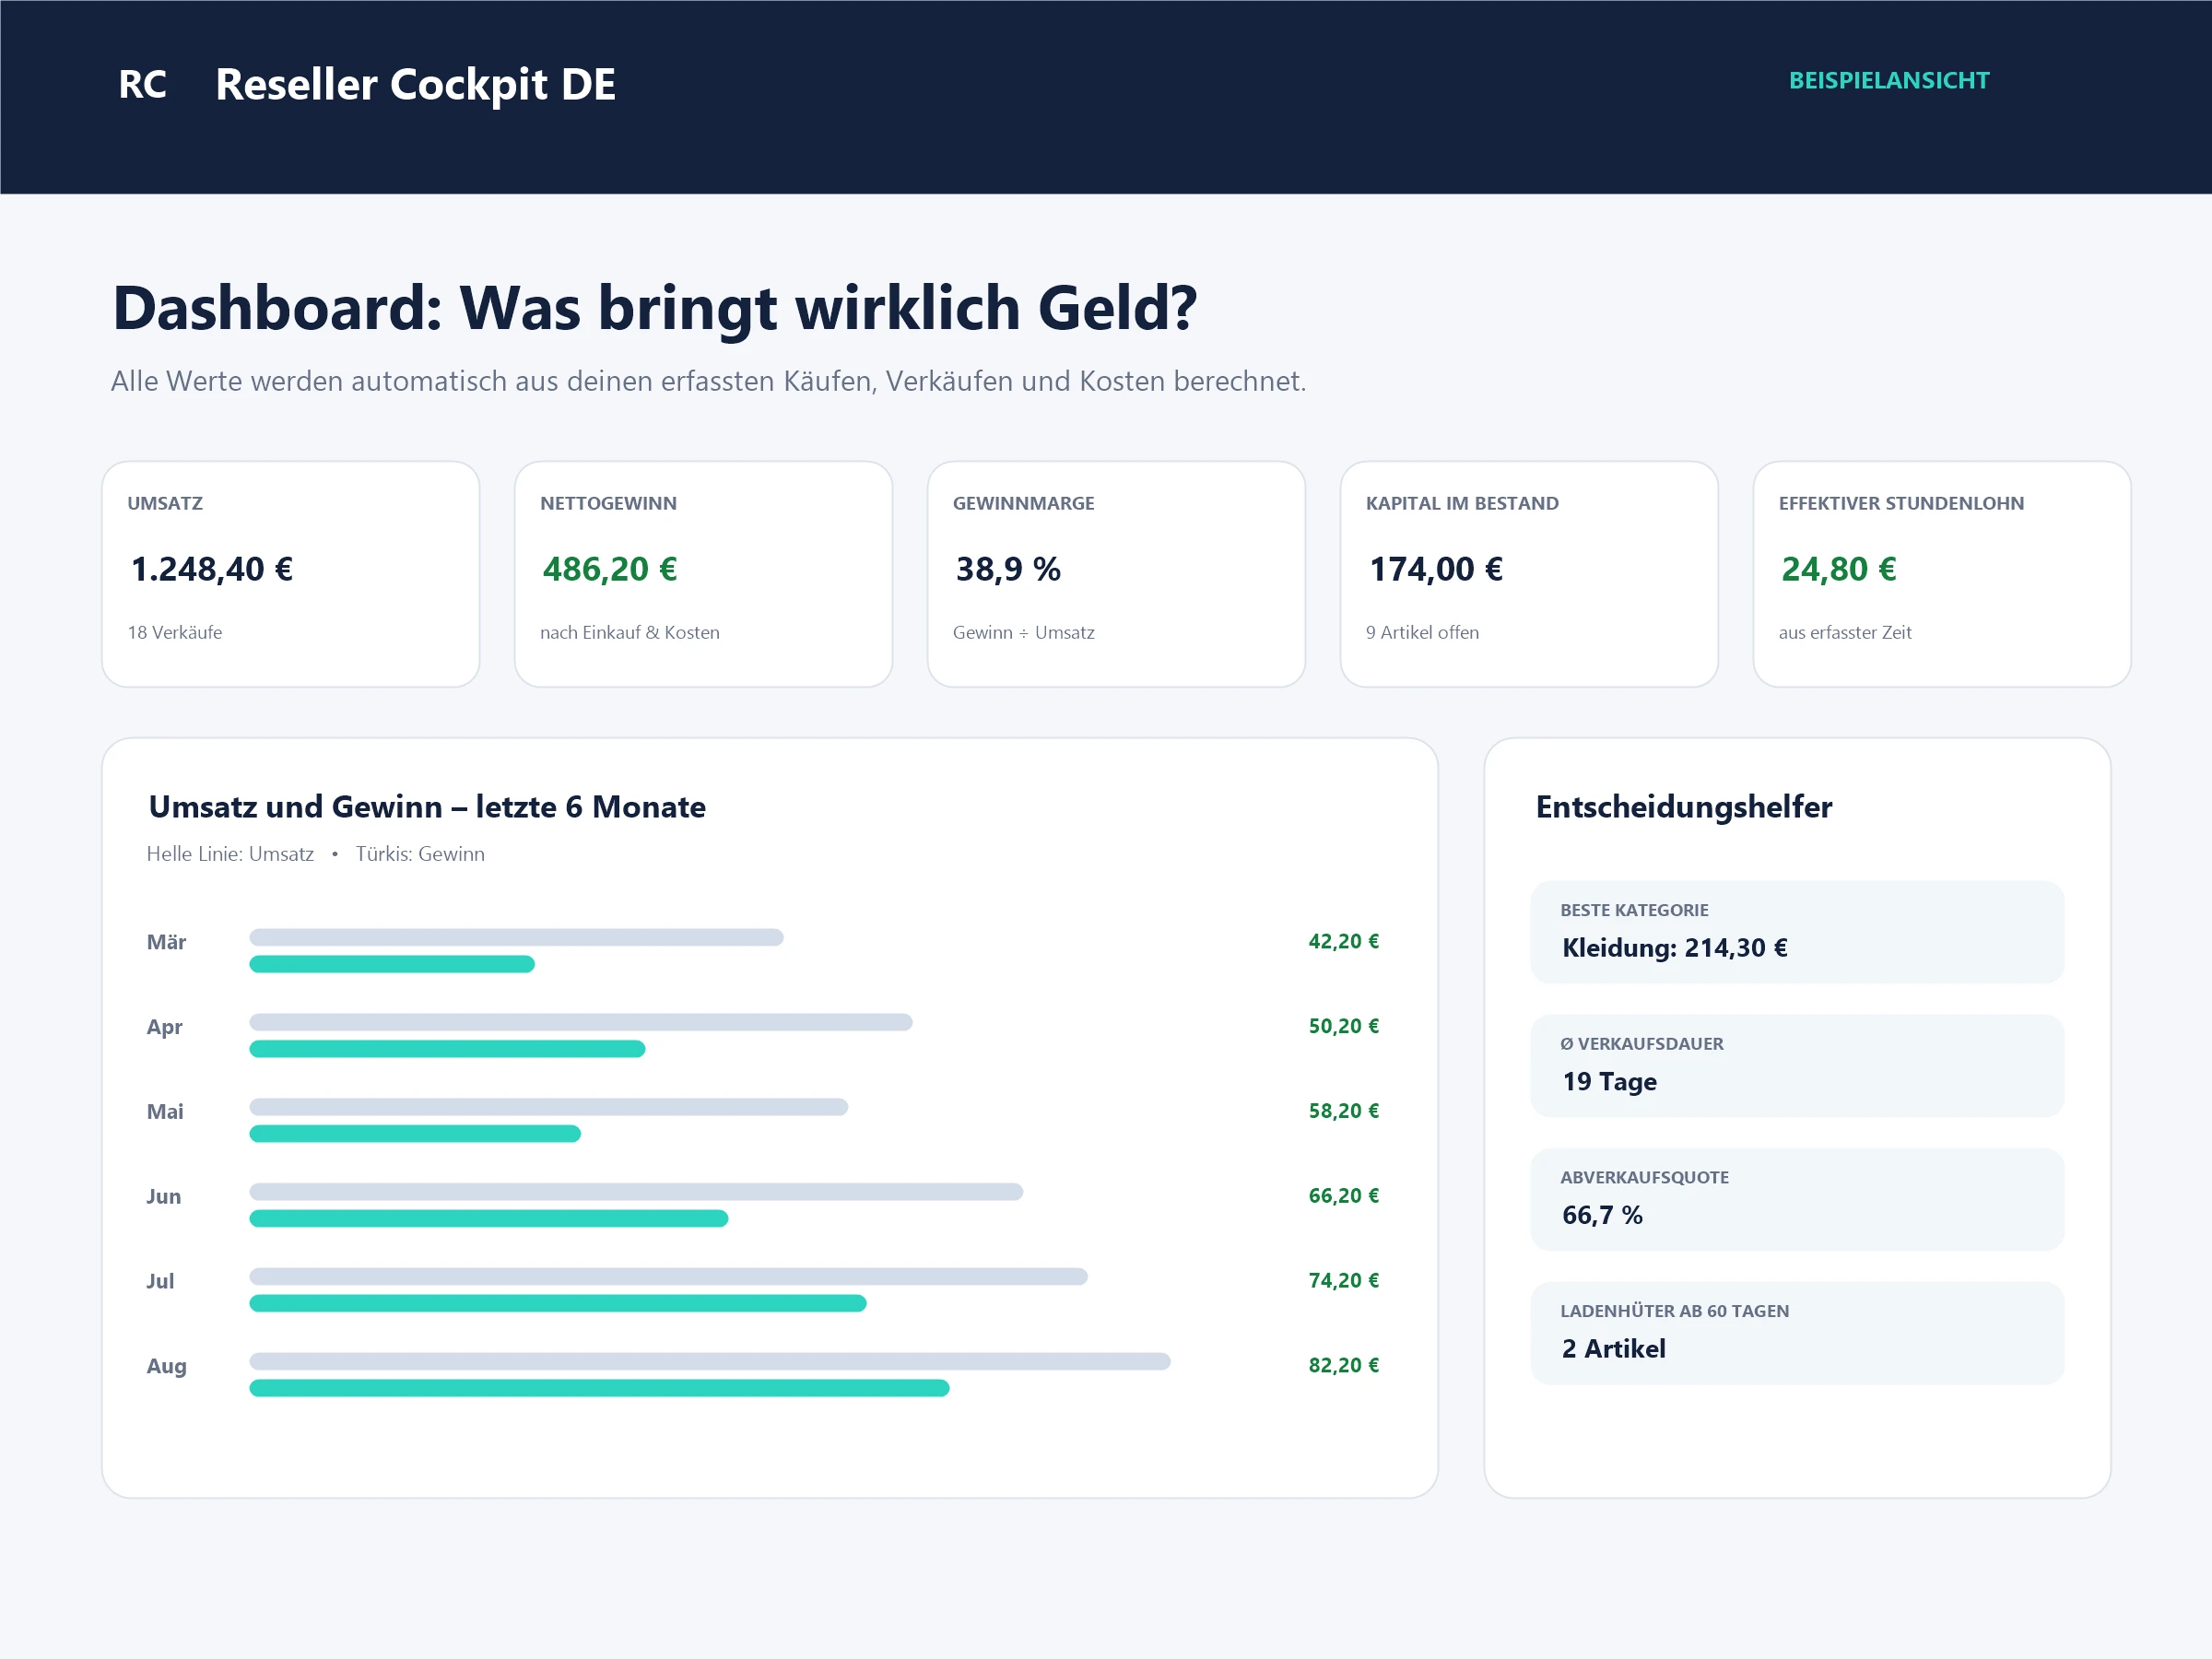Click 'nach Einkauf & Kosten' text
This screenshot has height=1659, width=2212.
[630, 632]
